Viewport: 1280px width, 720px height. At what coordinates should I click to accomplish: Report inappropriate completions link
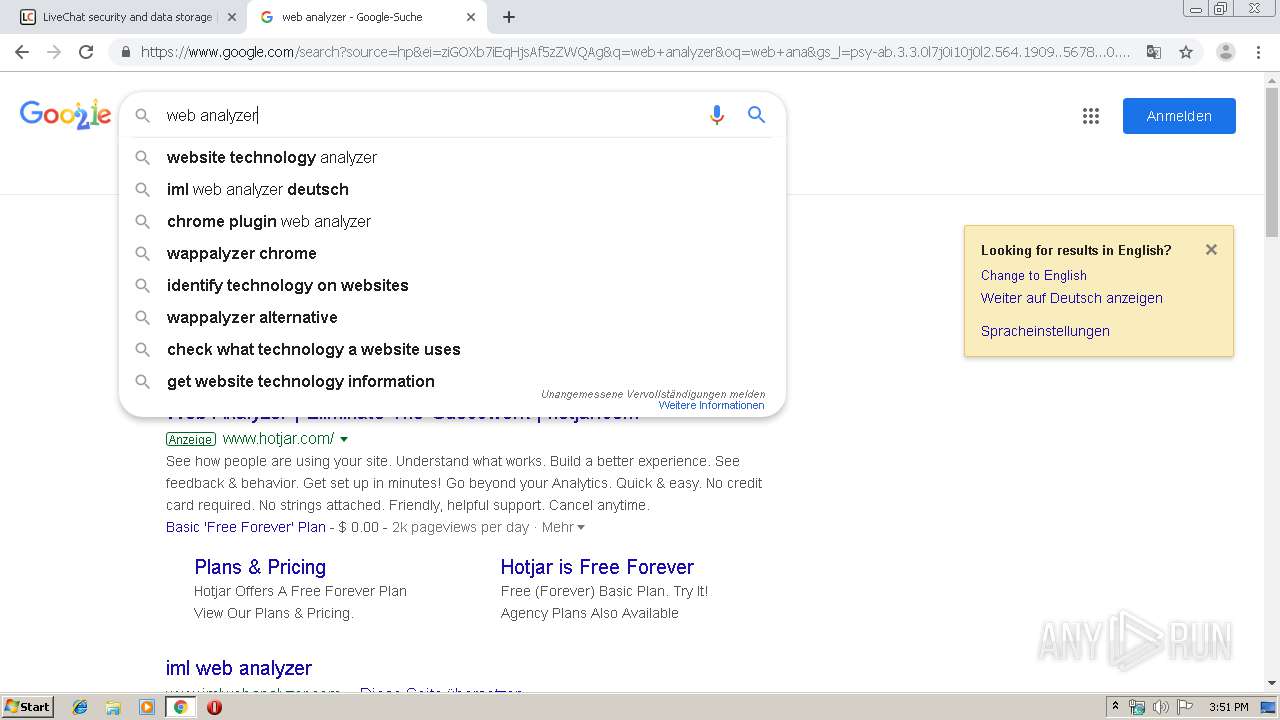(x=653, y=394)
